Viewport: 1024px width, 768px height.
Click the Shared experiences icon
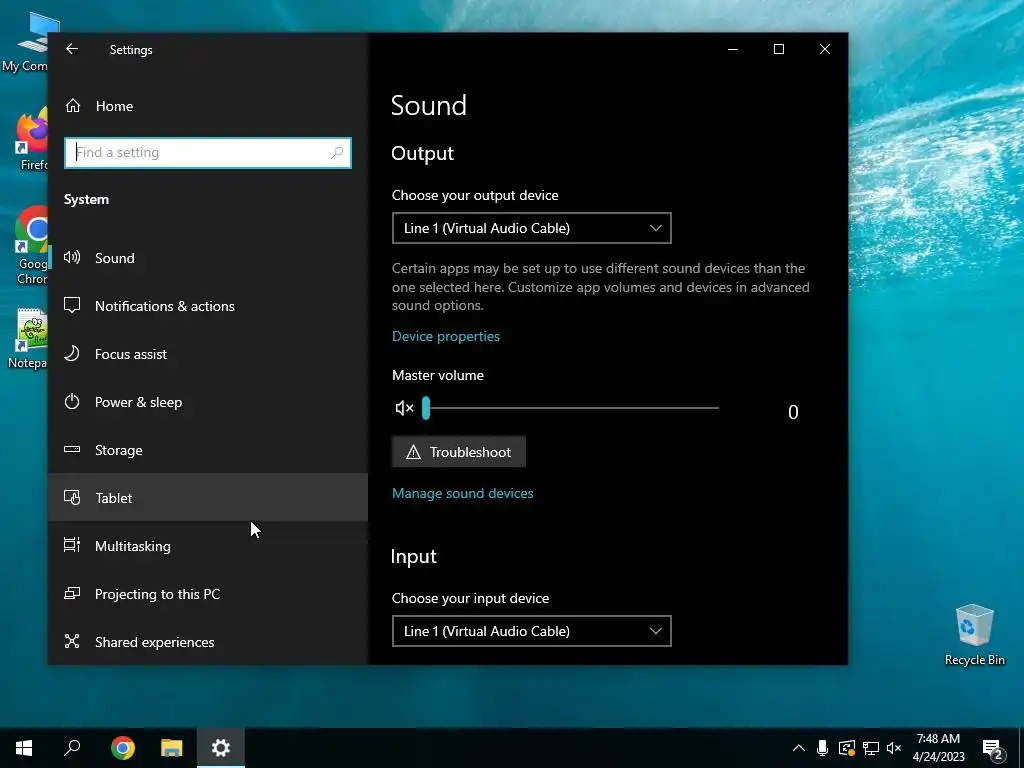[72, 641]
